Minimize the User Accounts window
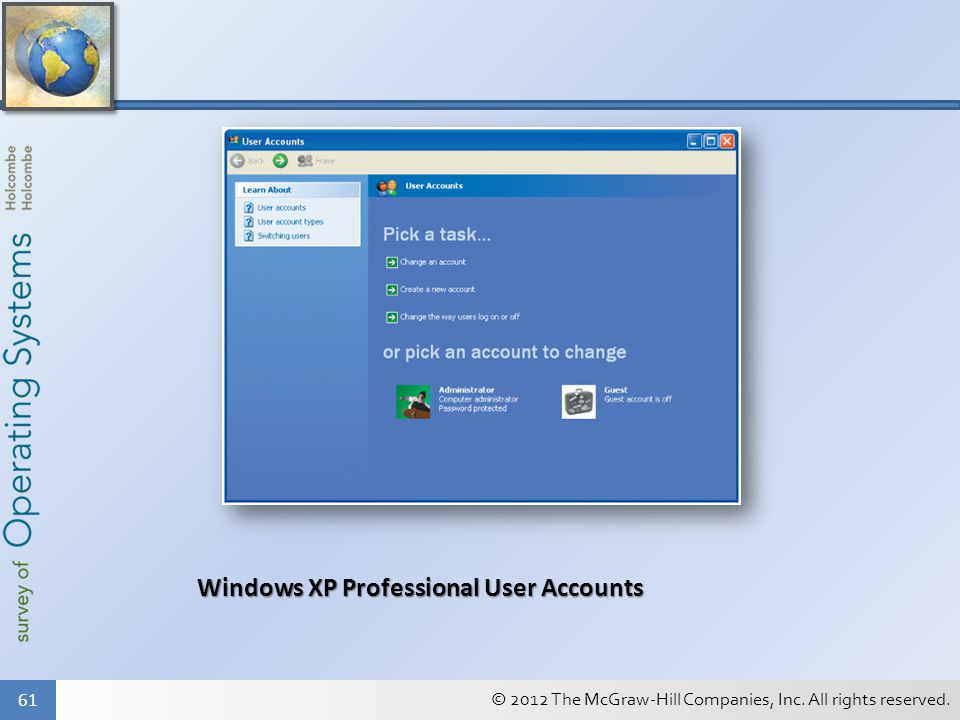960x720 pixels. (694, 141)
